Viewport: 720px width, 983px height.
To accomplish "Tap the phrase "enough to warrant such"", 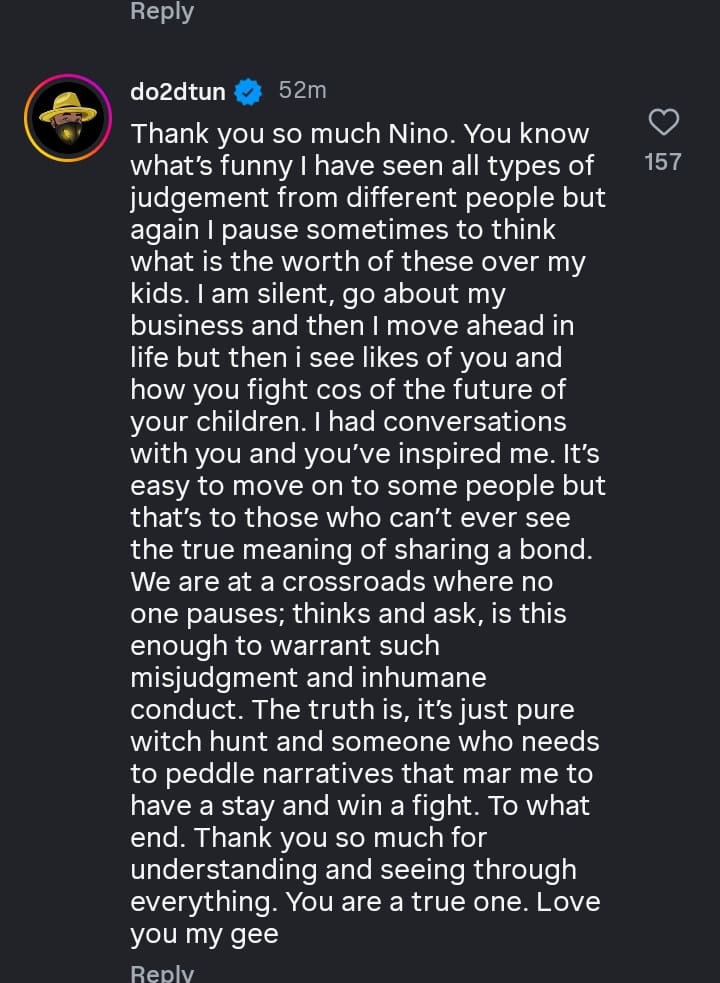I will 285,646.
